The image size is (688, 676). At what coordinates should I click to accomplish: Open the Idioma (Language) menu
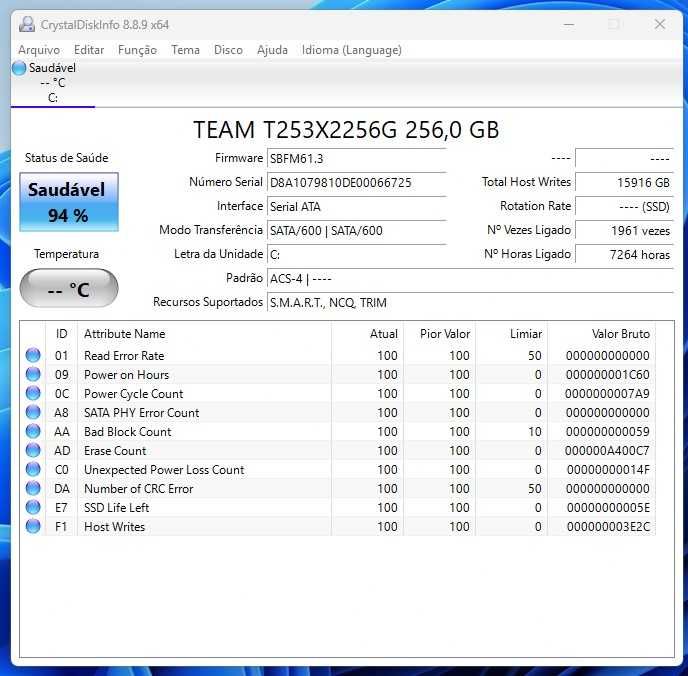(x=351, y=50)
